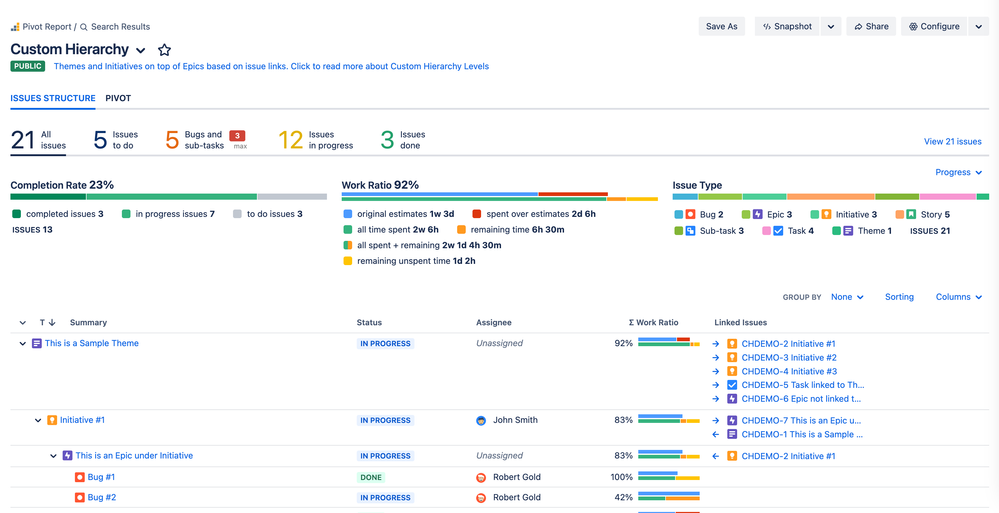Click the Pivot Report breadcrumb icon
This screenshot has height=513, width=999.
[15, 27]
